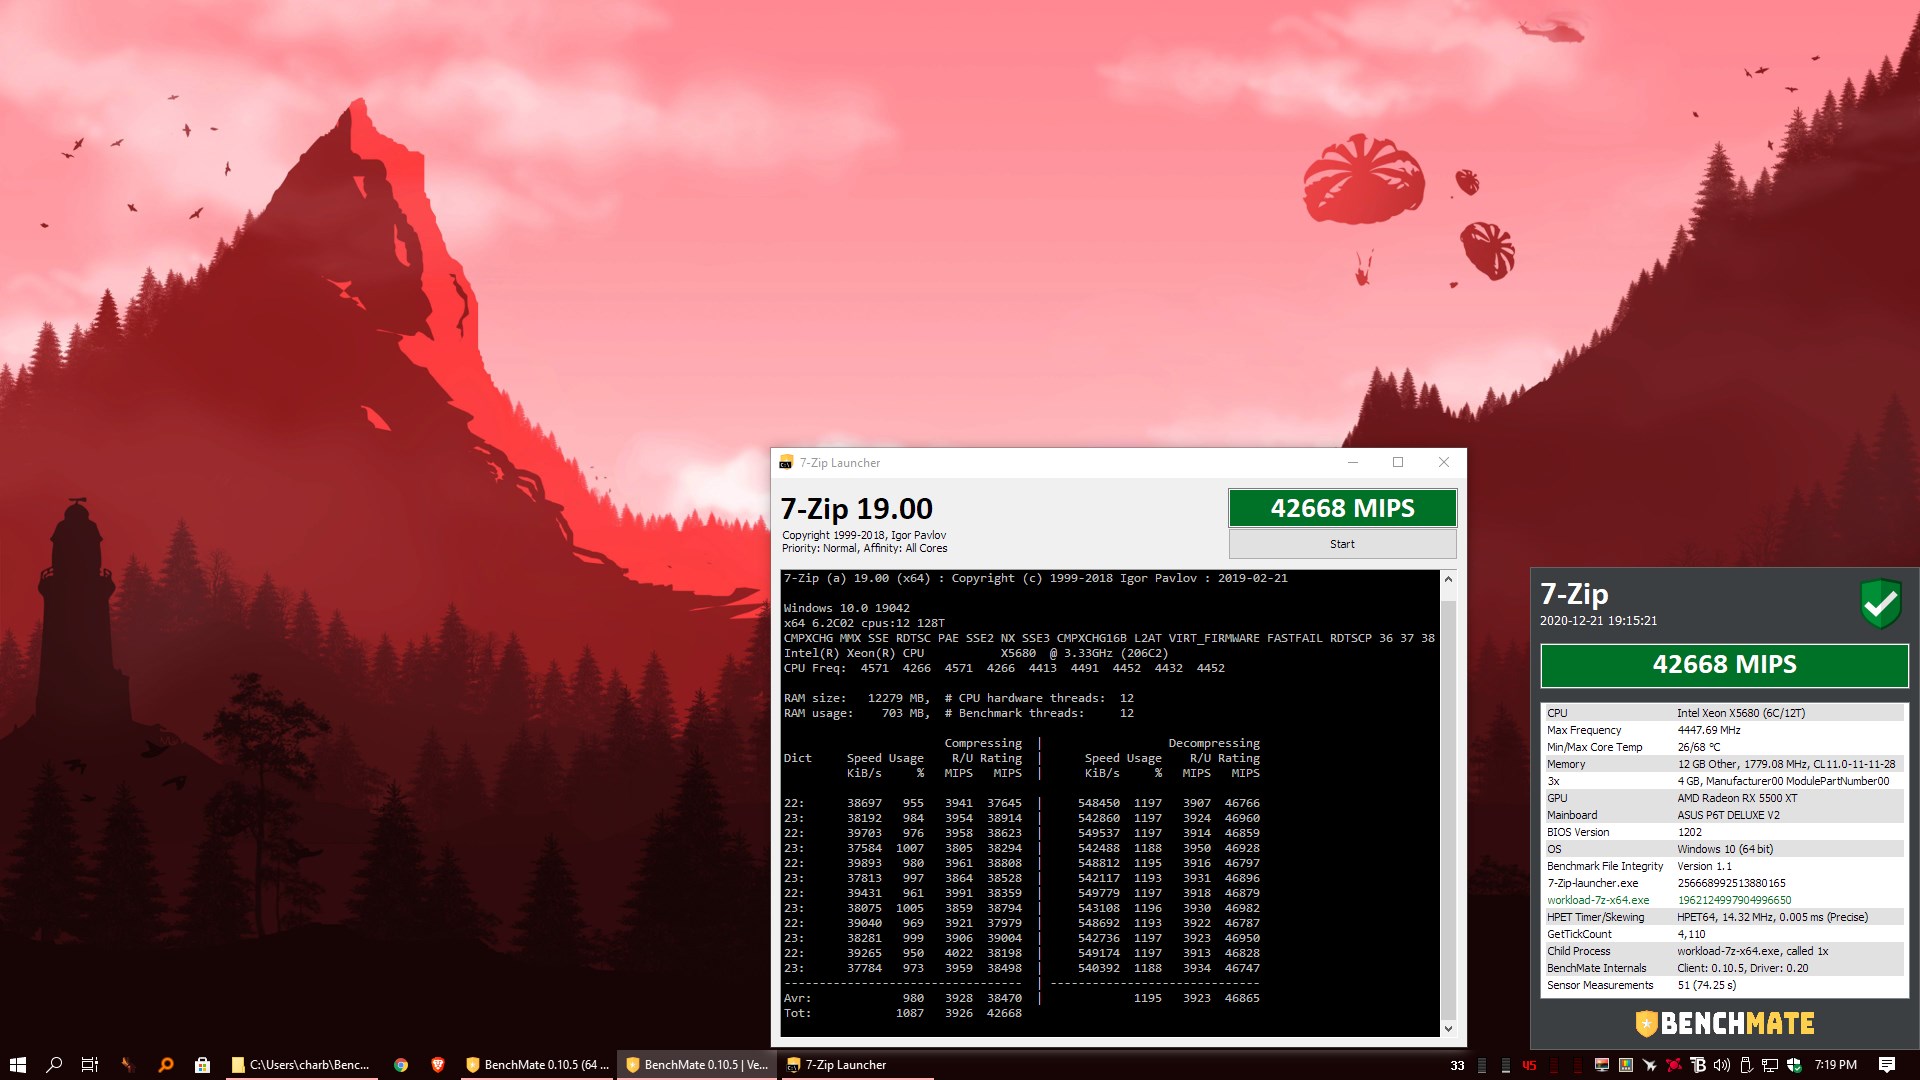
Task: Click the BenchMate logo
Action: 1724,1023
